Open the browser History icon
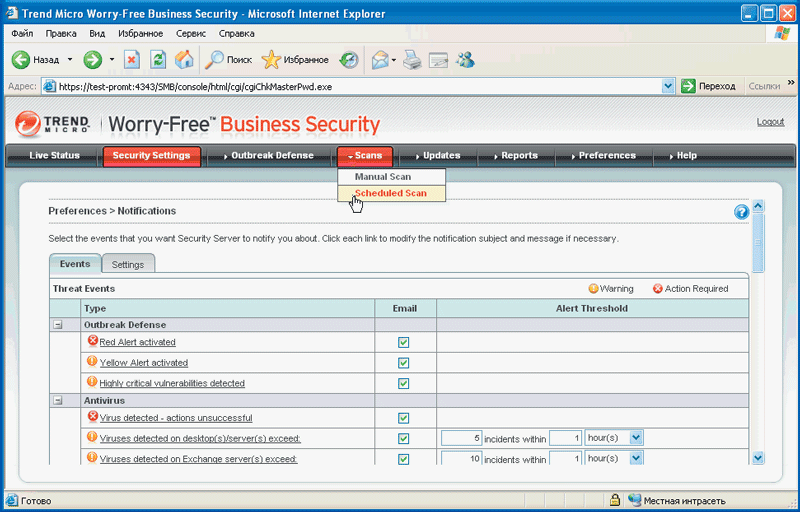The width and height of the screenshot is (800, 512). (x=349, y=59)
